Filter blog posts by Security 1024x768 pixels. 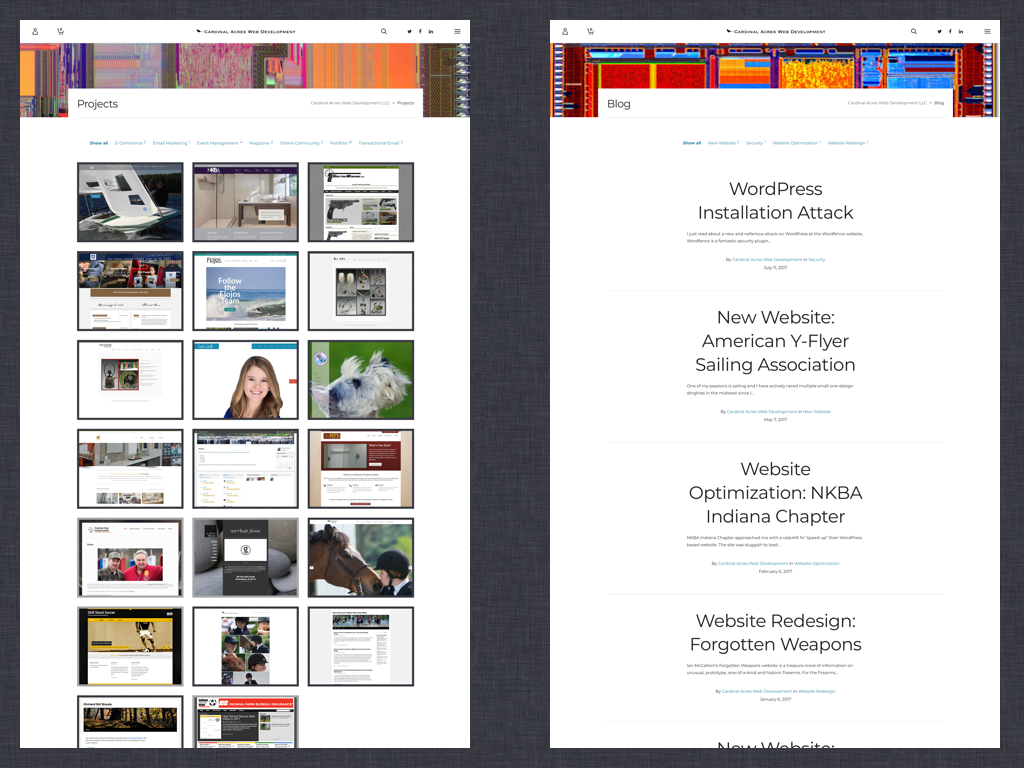pyautogui.click(x=756, y=143)
